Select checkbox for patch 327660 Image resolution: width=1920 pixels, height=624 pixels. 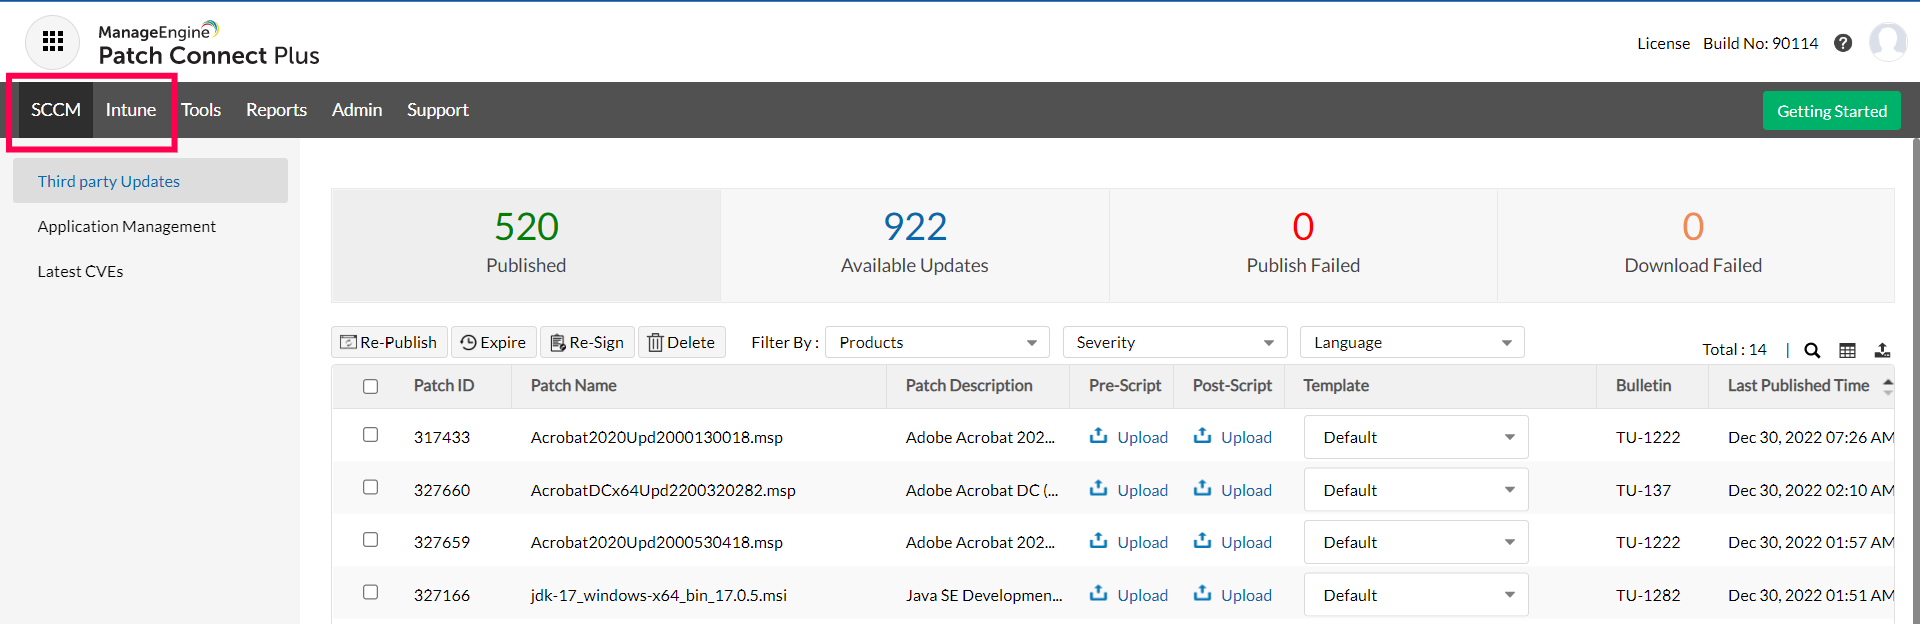point(371,487)
